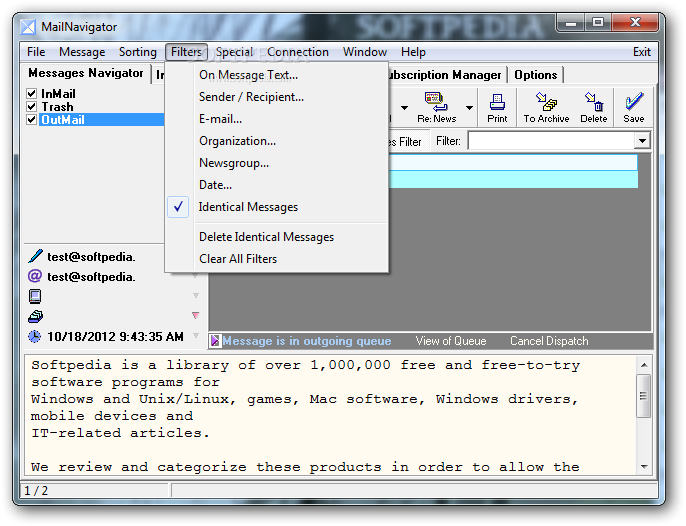686x526 pixels.
Task: Choose Sender / Recipient... filter
Action: point(276,97)
